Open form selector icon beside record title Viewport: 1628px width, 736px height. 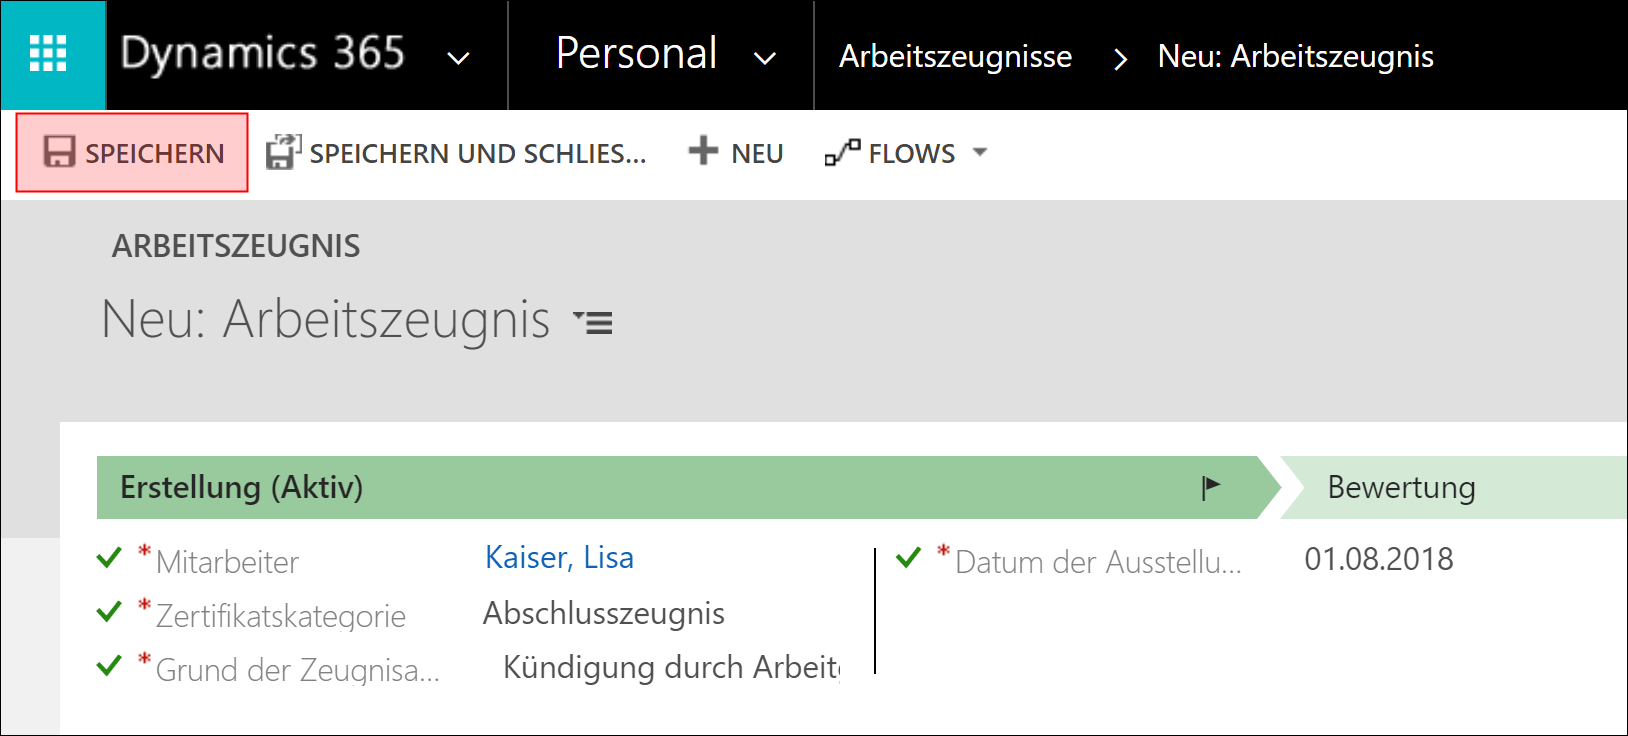pyautogui.click(x=594, y=322)
